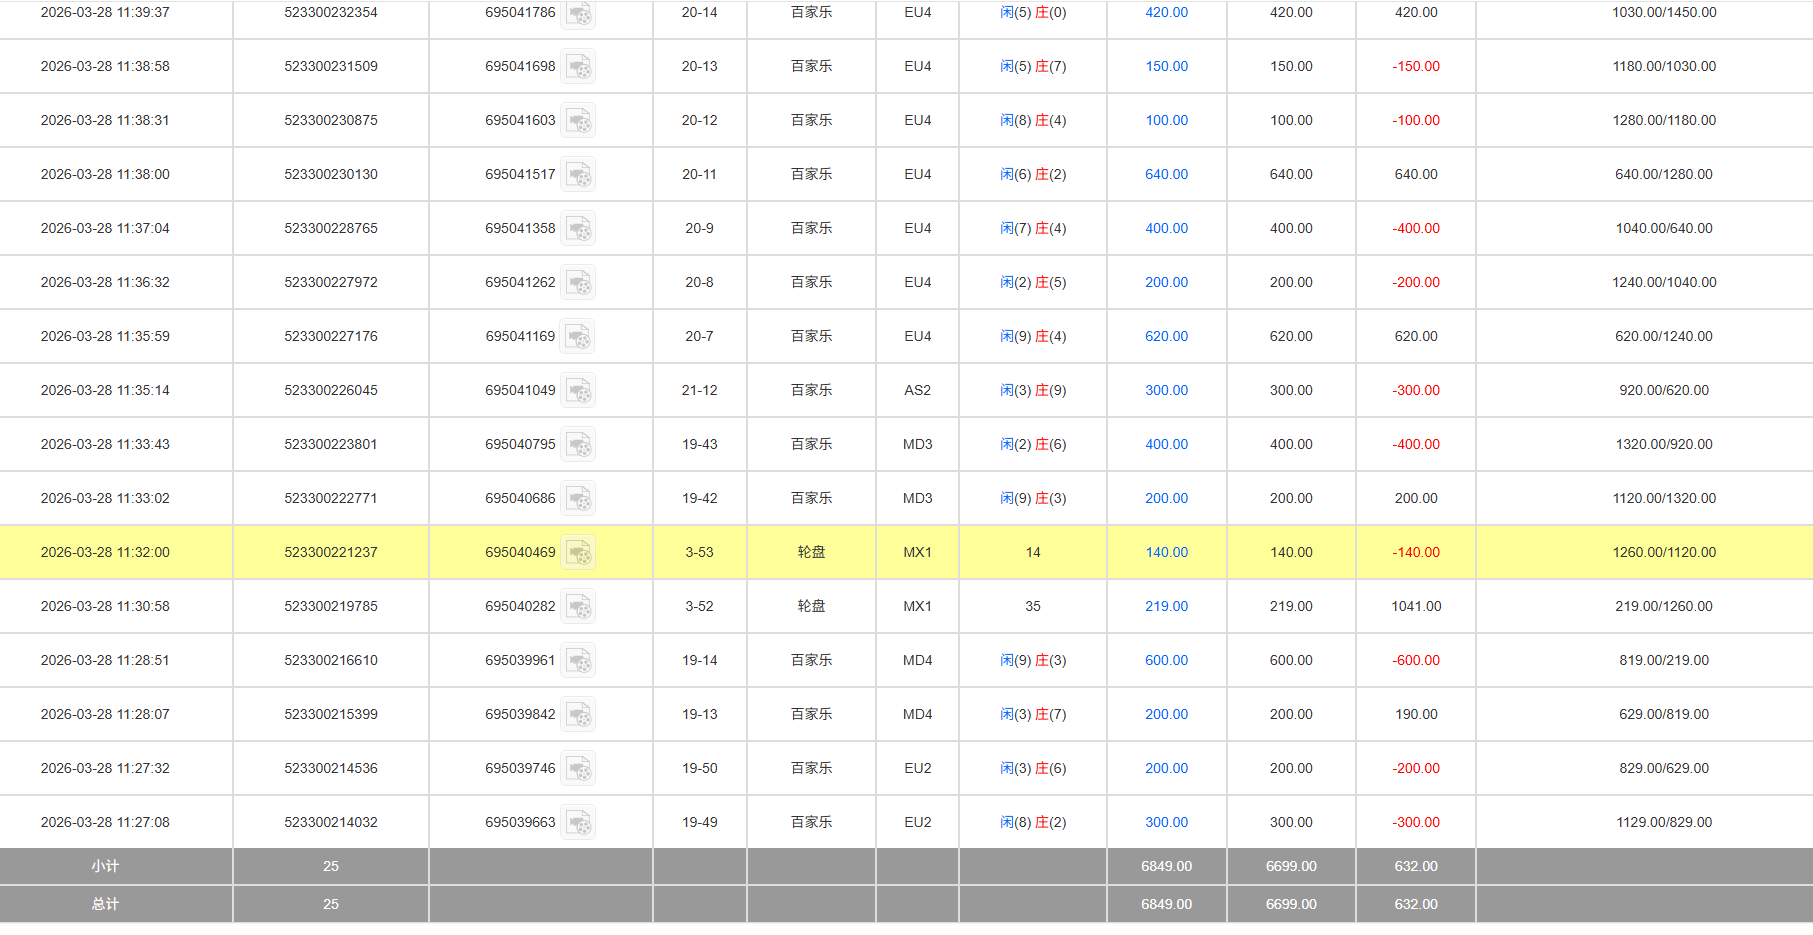
Task: Click blue 140.00 amount in highlighted row
Action: click(x=1166, y=552)
